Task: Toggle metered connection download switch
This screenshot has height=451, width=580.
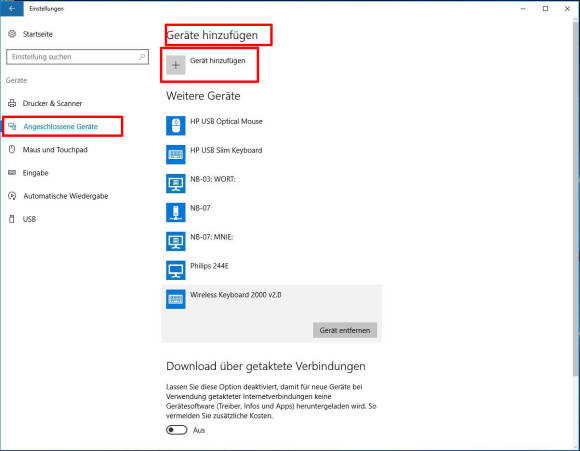Action: pyautogui.click(x=176, y=430)
